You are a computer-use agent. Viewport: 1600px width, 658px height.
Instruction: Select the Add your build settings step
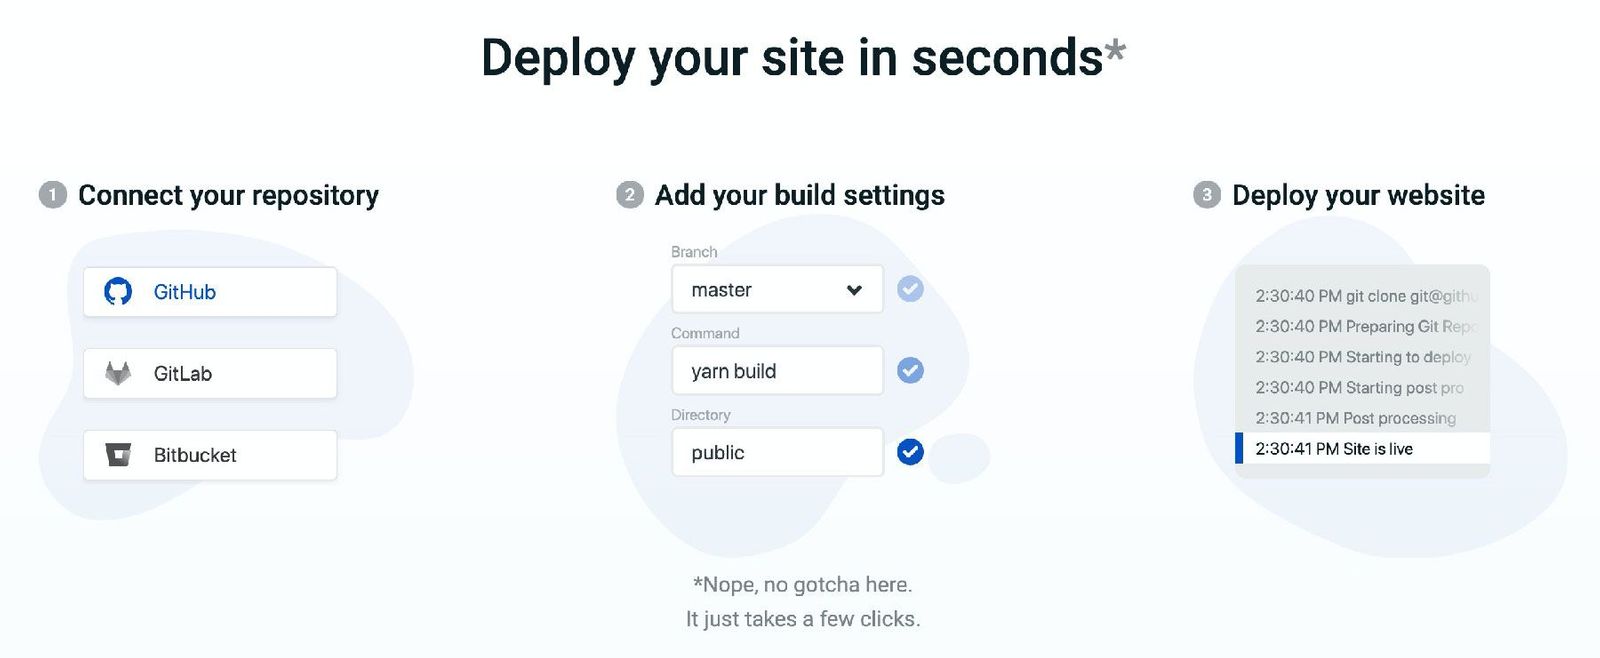coord(799,195)
